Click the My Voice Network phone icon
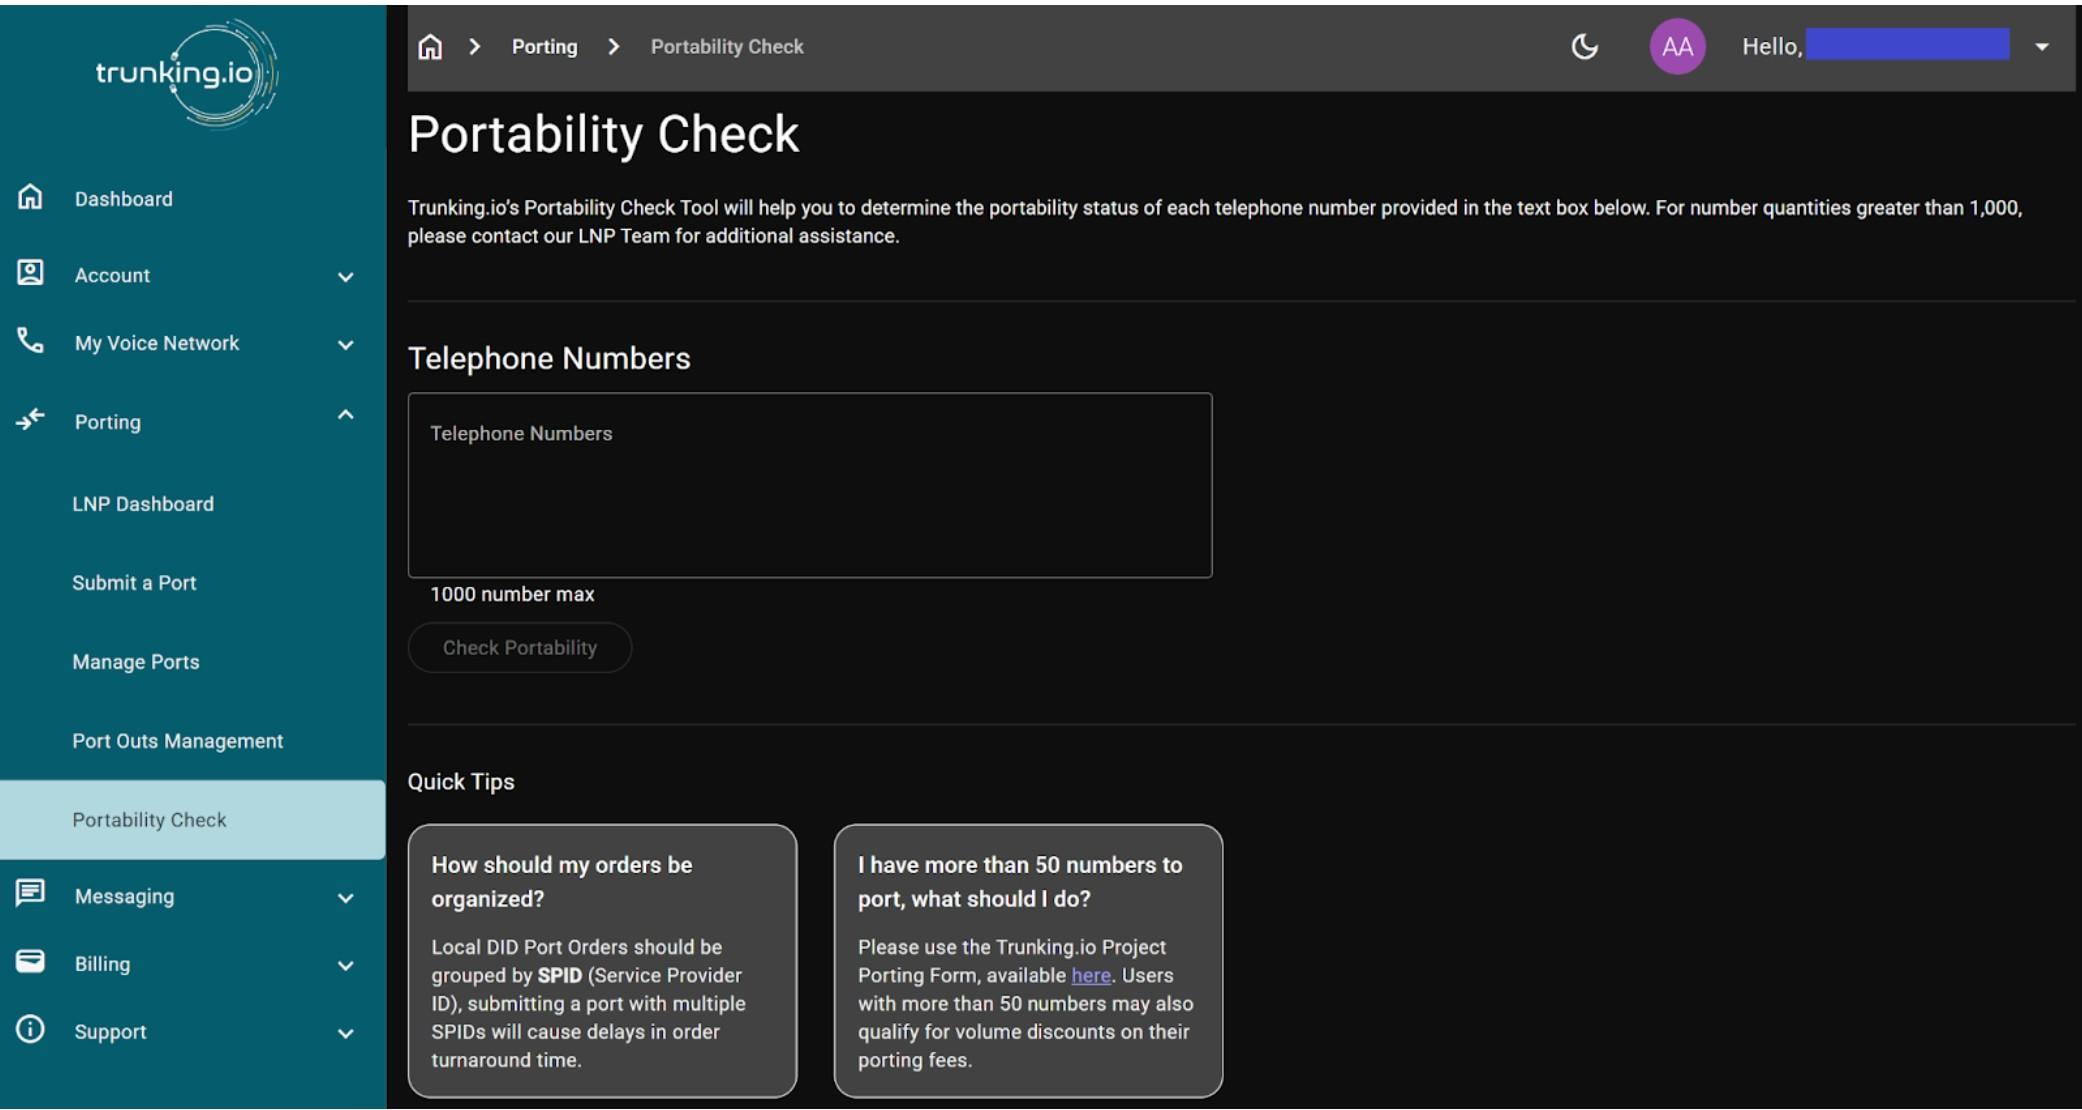Viewport: 2082px width, 1110px height. (31, 341)
